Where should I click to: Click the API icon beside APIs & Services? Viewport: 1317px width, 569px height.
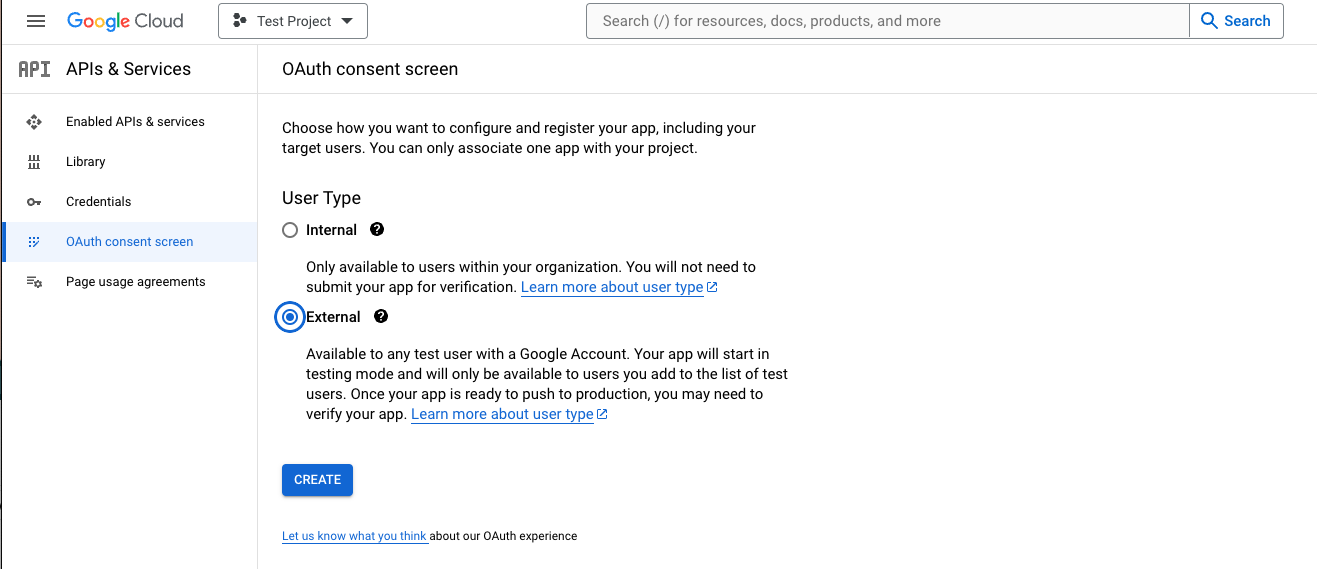[35, 69]
